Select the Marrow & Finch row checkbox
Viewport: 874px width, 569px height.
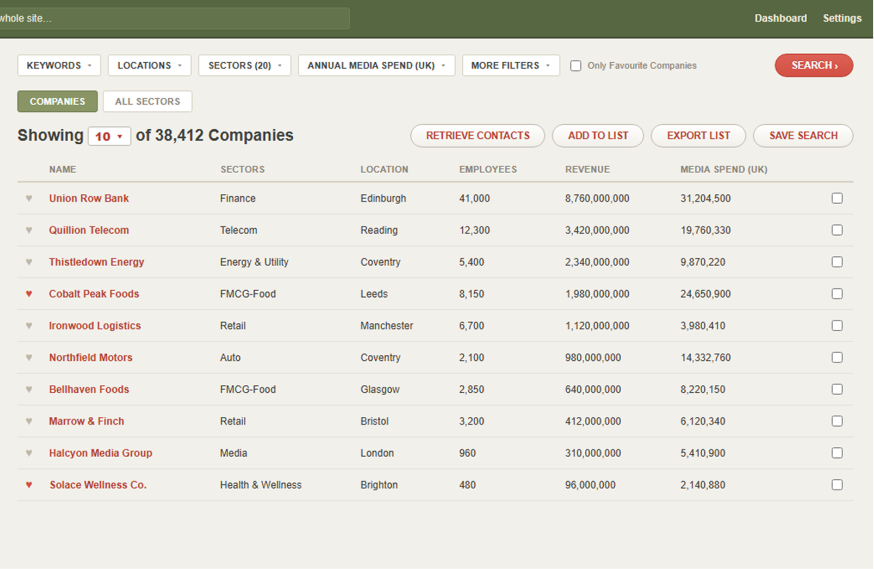point(837,421)
